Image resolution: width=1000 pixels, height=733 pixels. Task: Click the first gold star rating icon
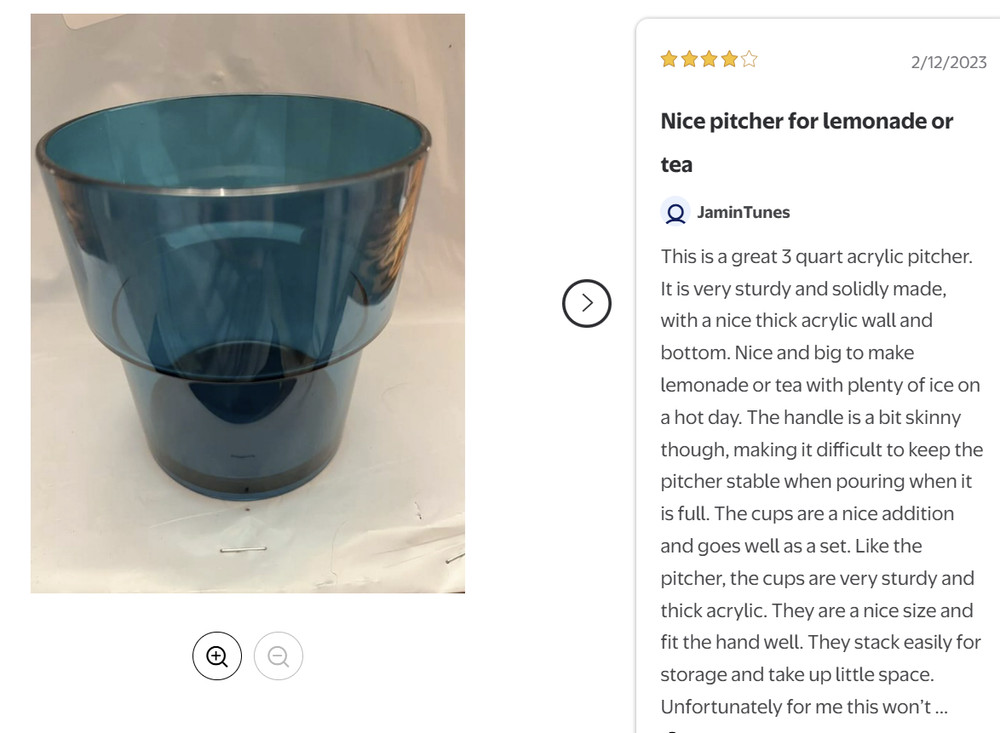click(x=667, y=59)
